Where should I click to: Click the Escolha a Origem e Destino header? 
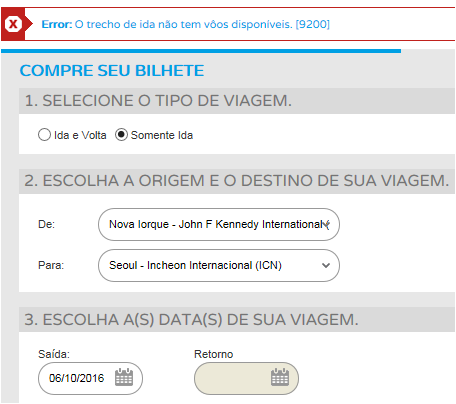click(x=237, y=181)
